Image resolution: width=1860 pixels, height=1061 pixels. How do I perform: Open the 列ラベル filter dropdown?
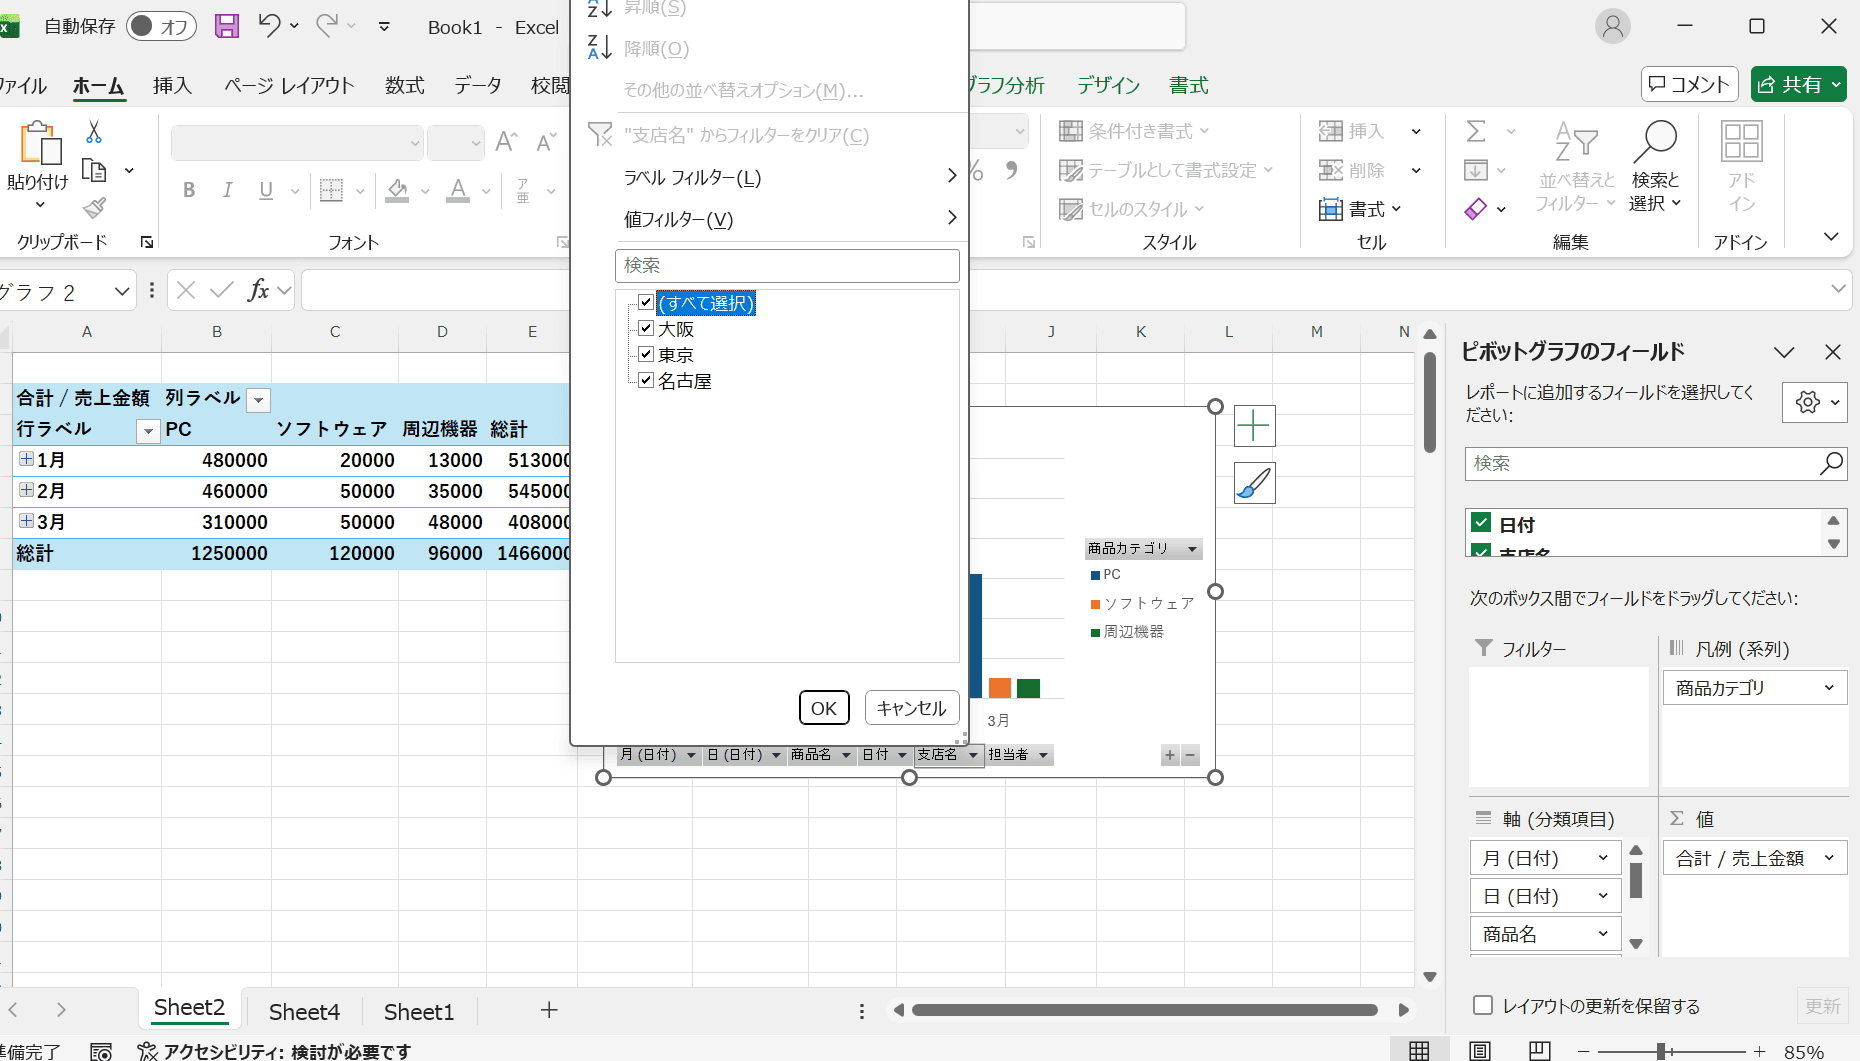(x=258, y=399)
